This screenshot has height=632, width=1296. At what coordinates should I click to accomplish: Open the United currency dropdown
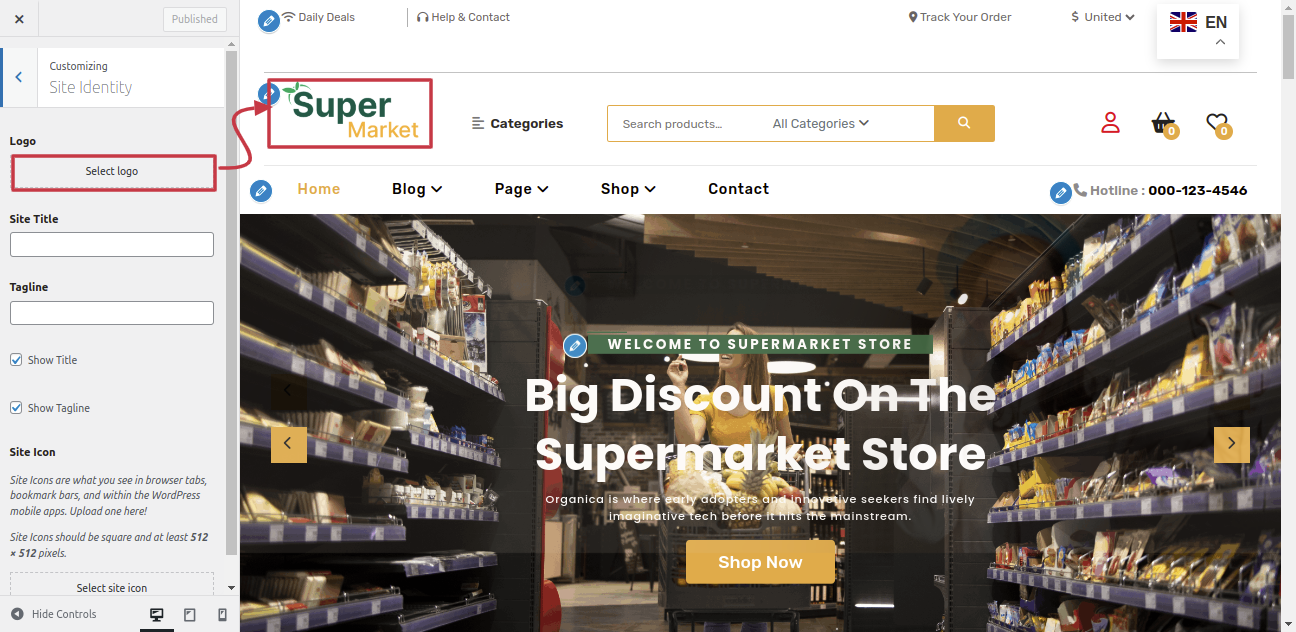1102,17
